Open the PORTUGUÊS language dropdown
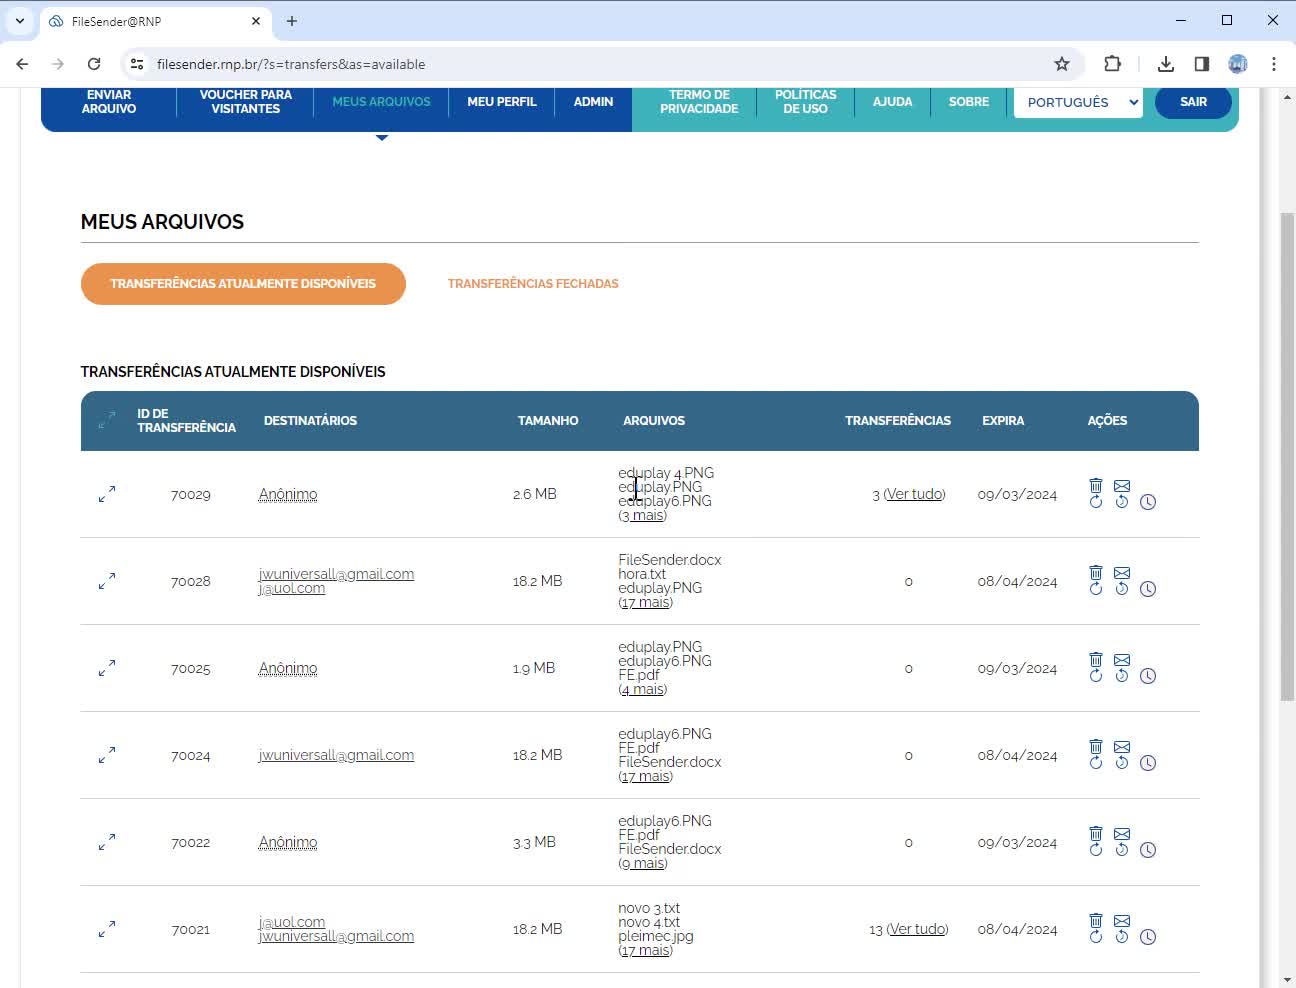 point(1078,102)
